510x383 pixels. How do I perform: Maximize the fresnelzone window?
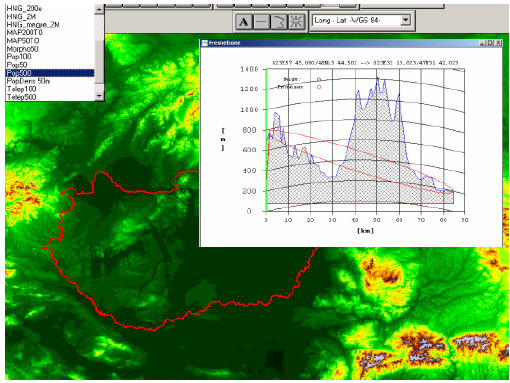(490, 43)
